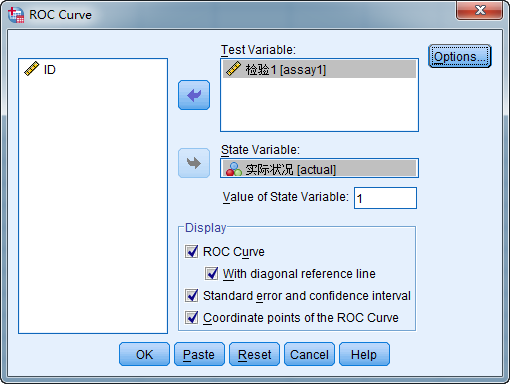Disable Standard error and confidence interval

[x=192, y=296]
